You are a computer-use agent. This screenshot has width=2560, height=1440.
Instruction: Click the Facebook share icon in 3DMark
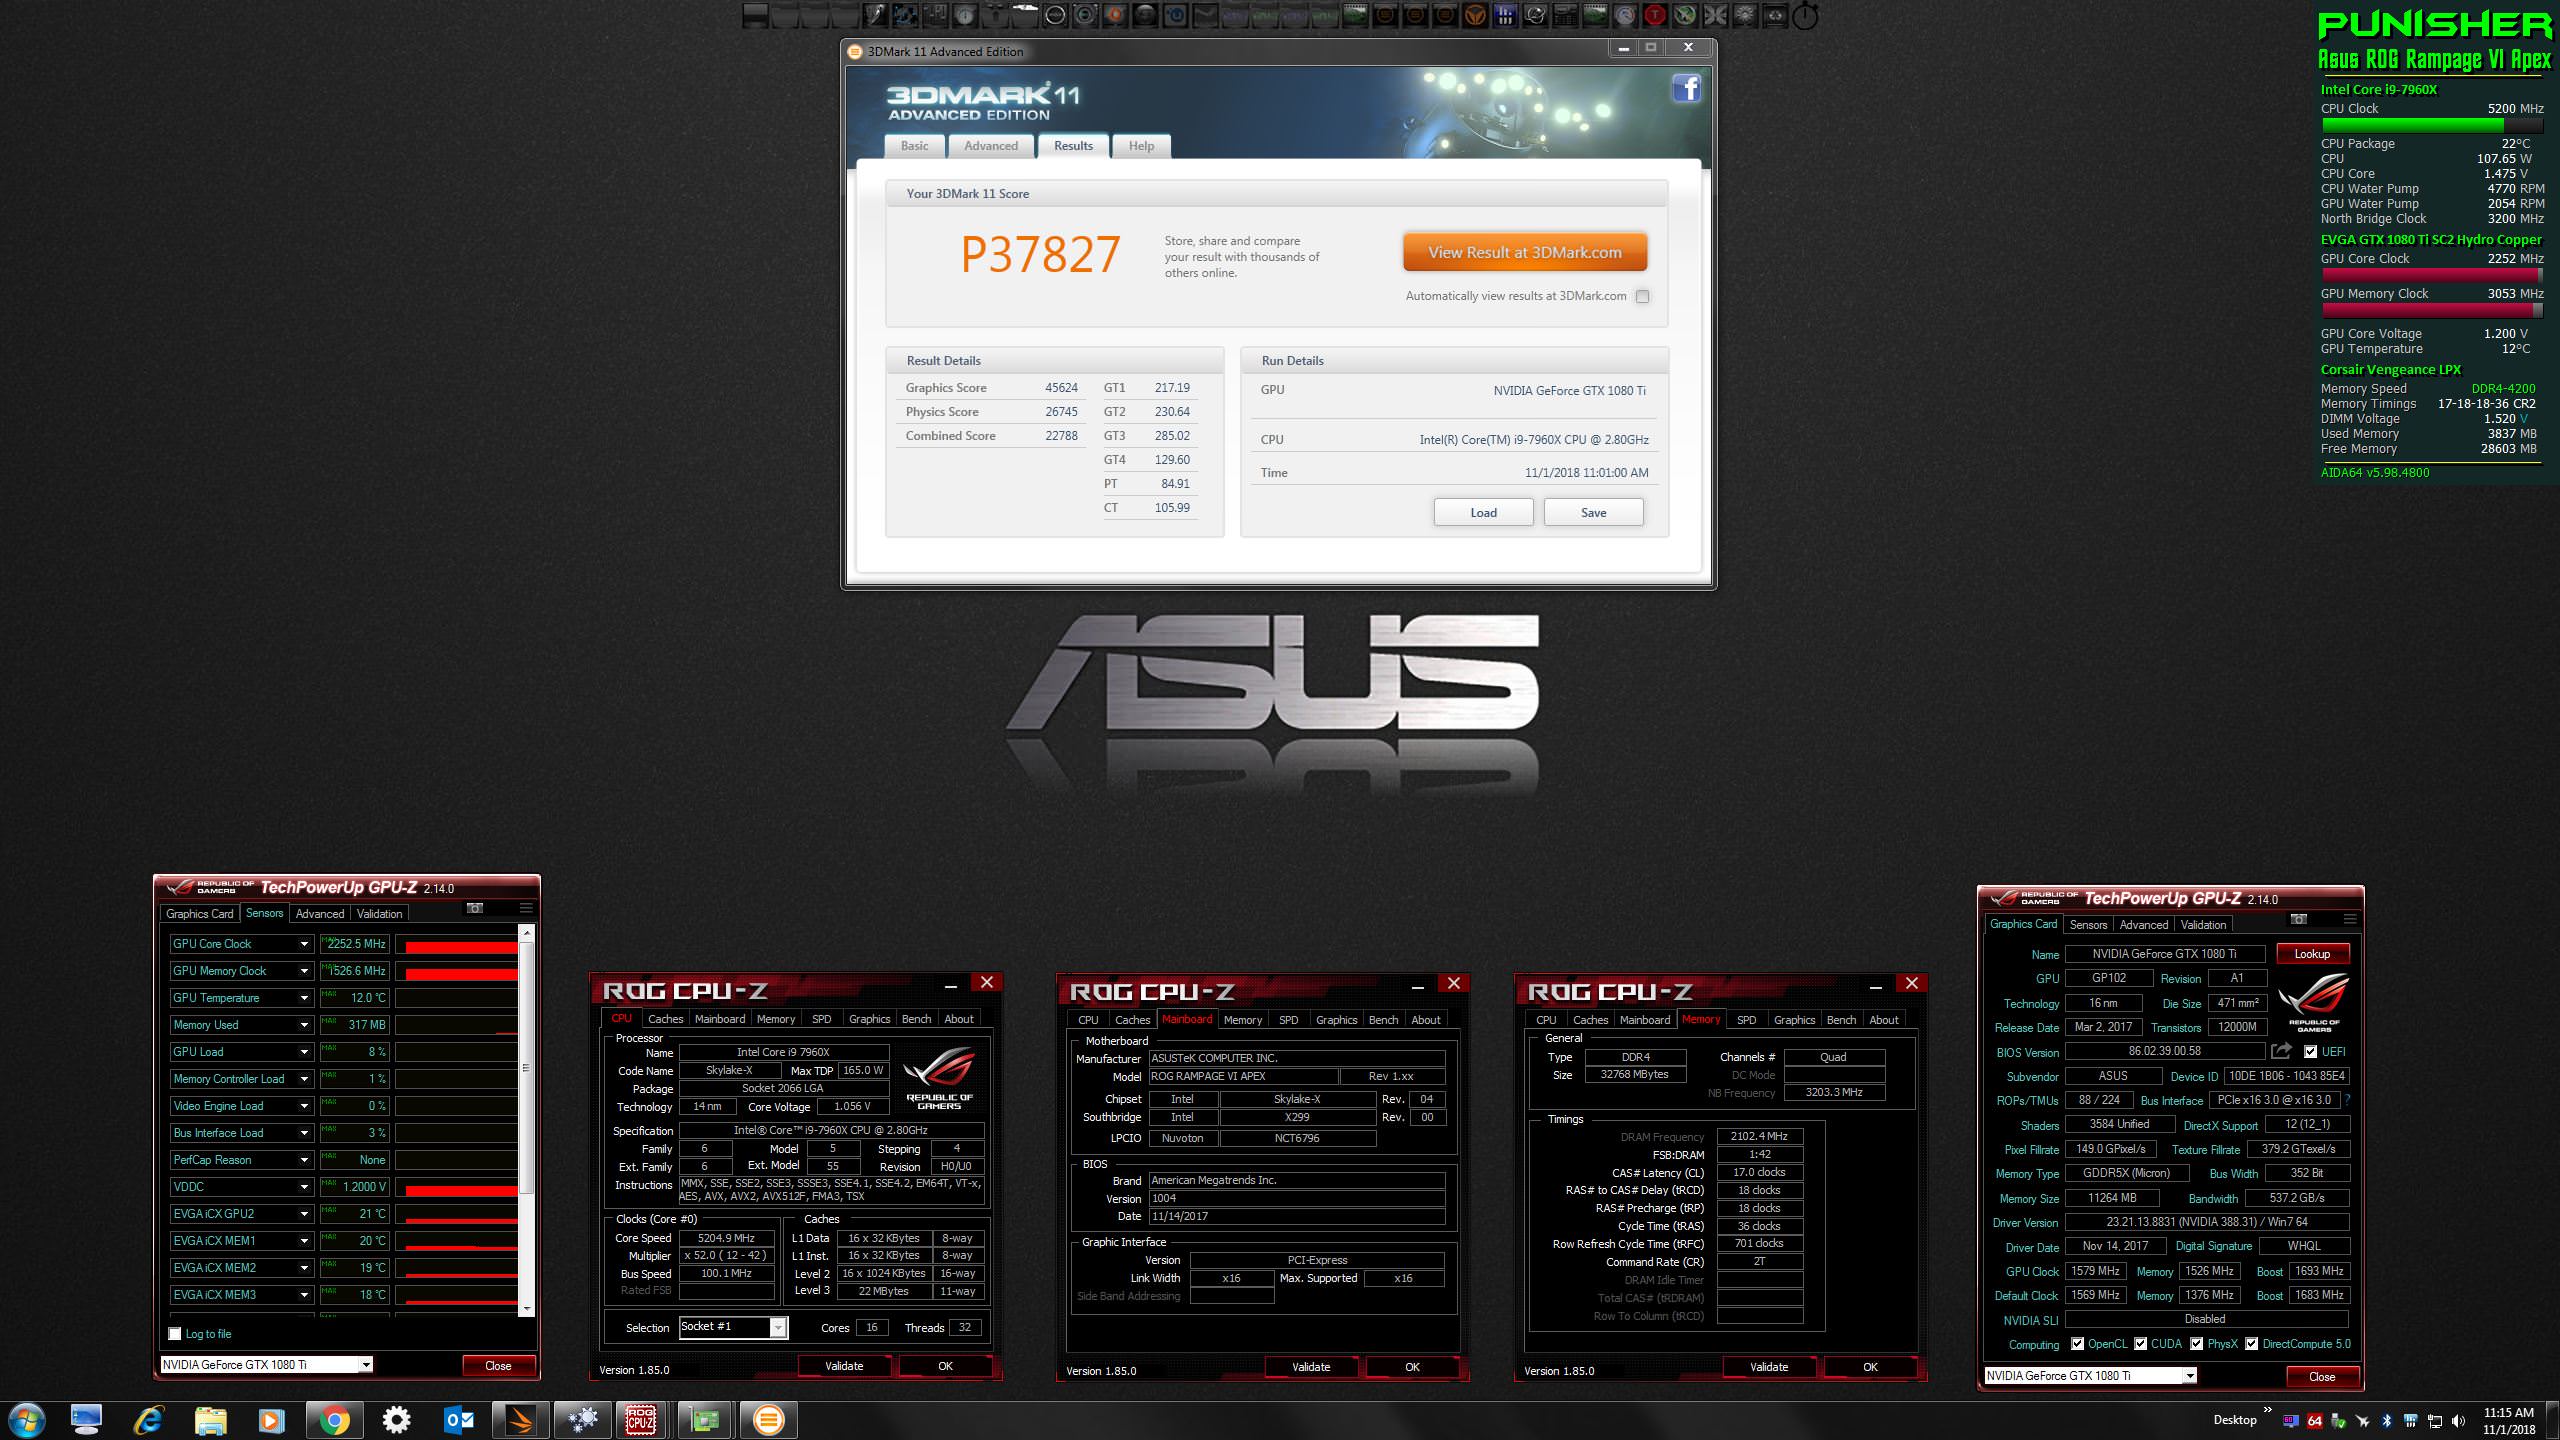pyautogui.click(x=1686, y=89)
